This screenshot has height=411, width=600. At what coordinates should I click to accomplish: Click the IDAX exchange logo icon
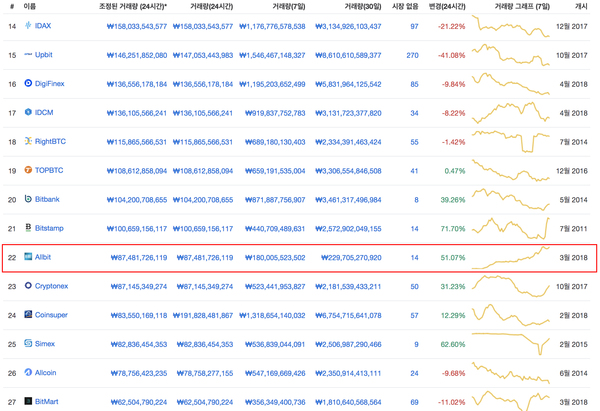point(28,26)
